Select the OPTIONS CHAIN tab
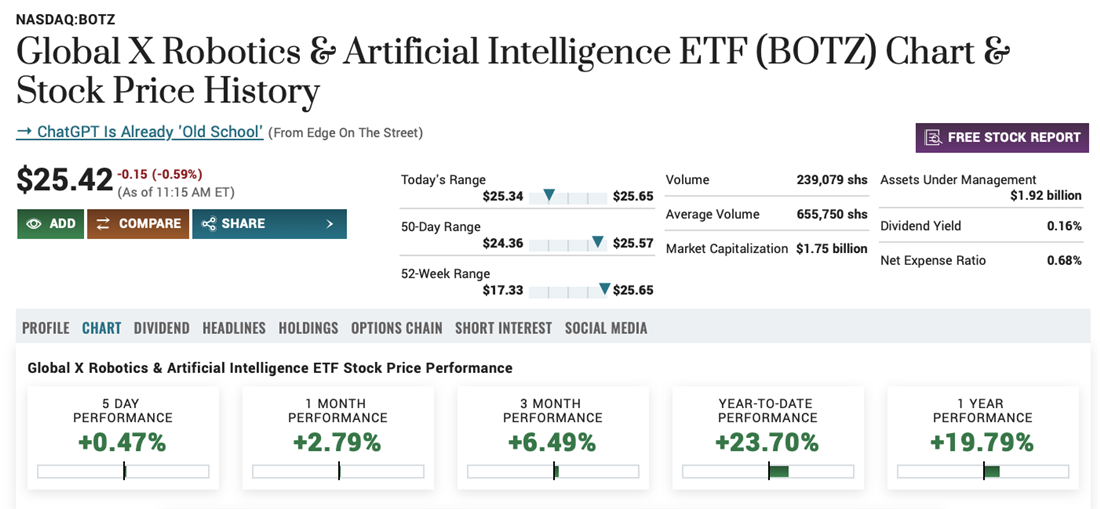The image size is (1100, 509). pyautogui.click(x=397, y=328)
